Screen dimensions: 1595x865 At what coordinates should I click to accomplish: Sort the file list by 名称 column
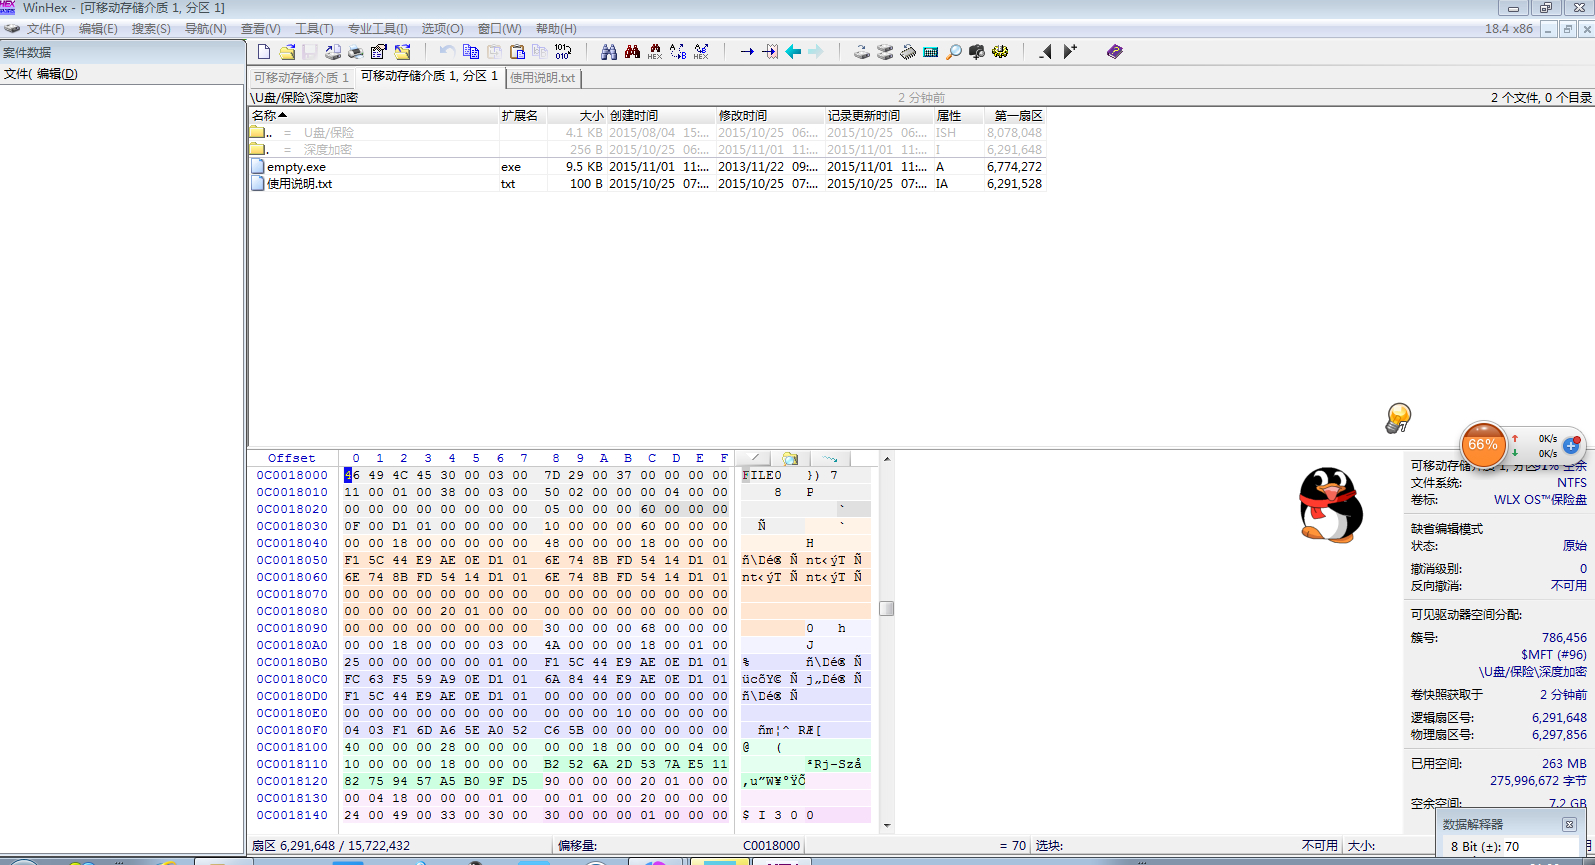click(x=264, y=116)
